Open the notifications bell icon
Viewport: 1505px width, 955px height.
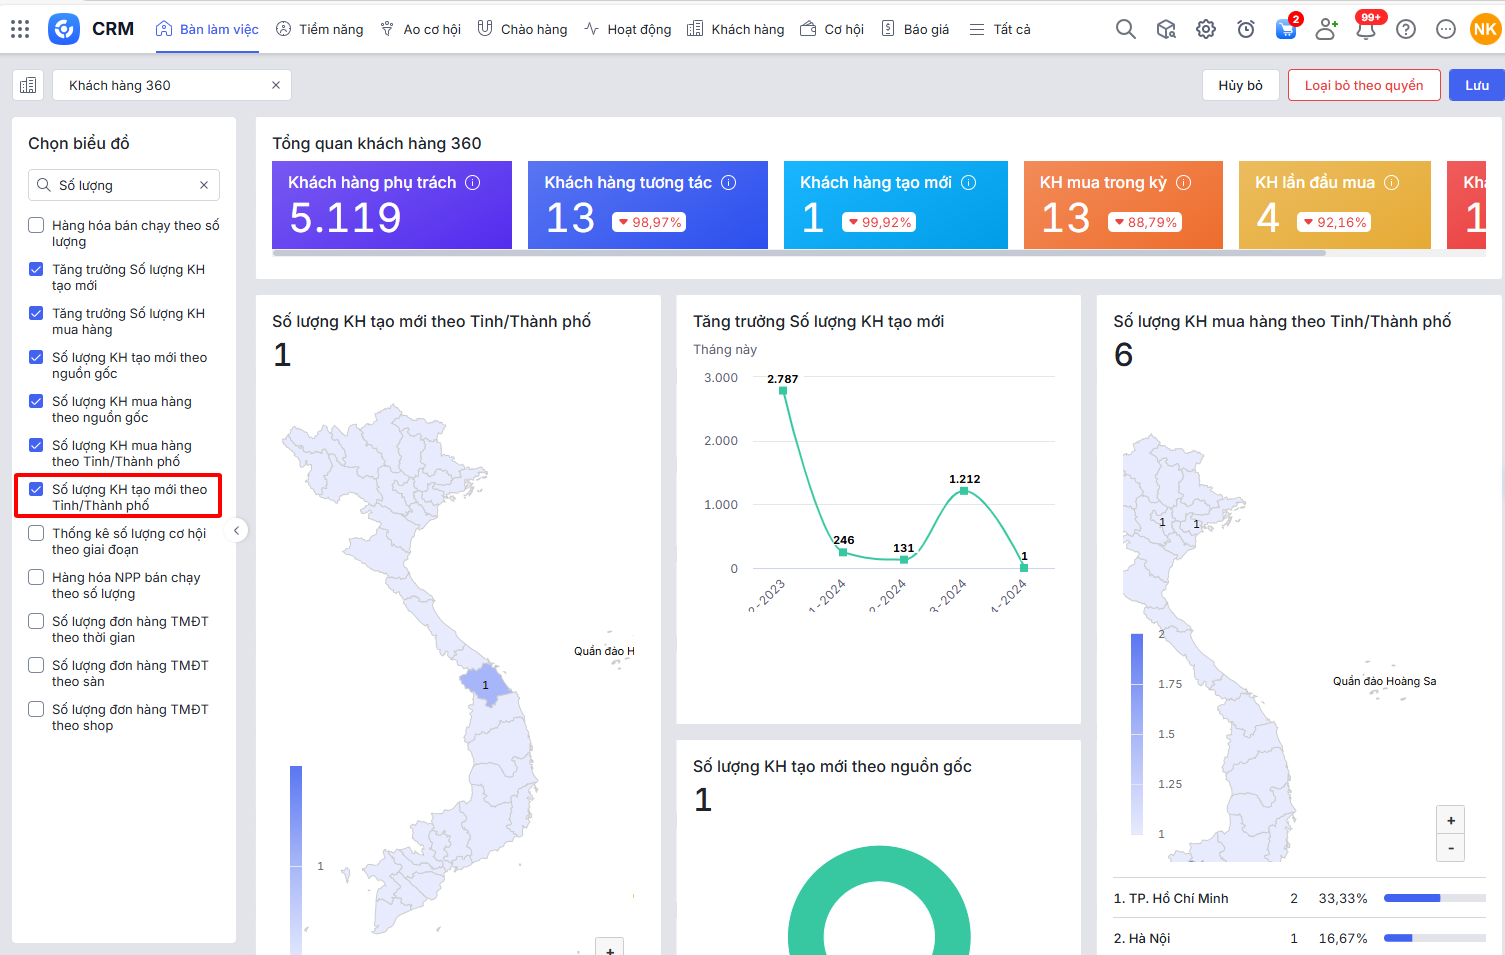tap(1366, 29)
